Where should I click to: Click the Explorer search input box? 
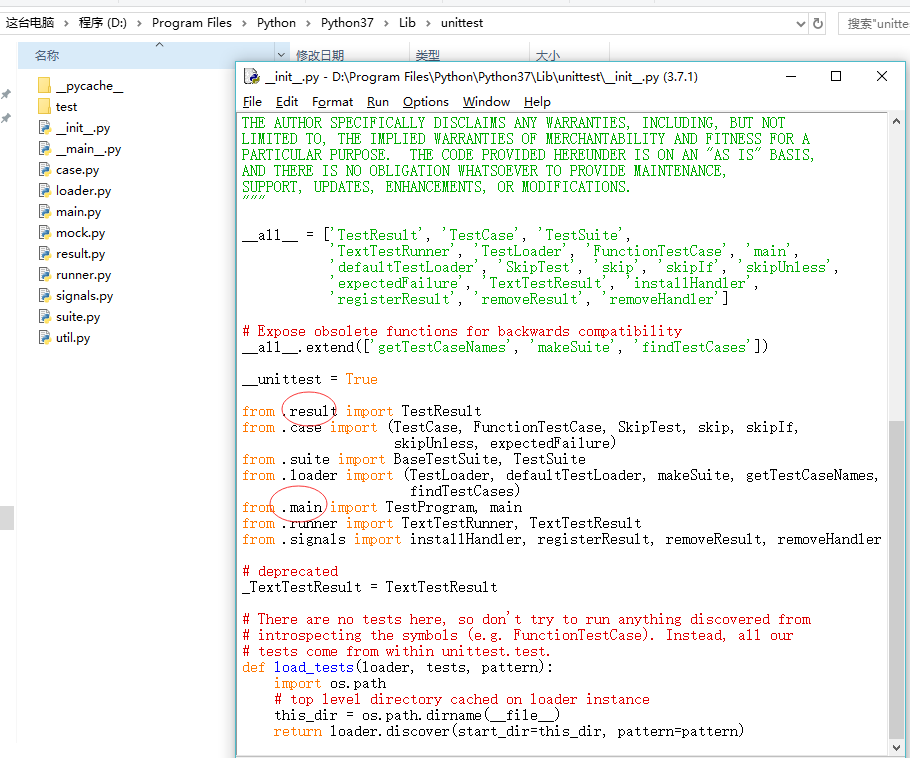876,23
